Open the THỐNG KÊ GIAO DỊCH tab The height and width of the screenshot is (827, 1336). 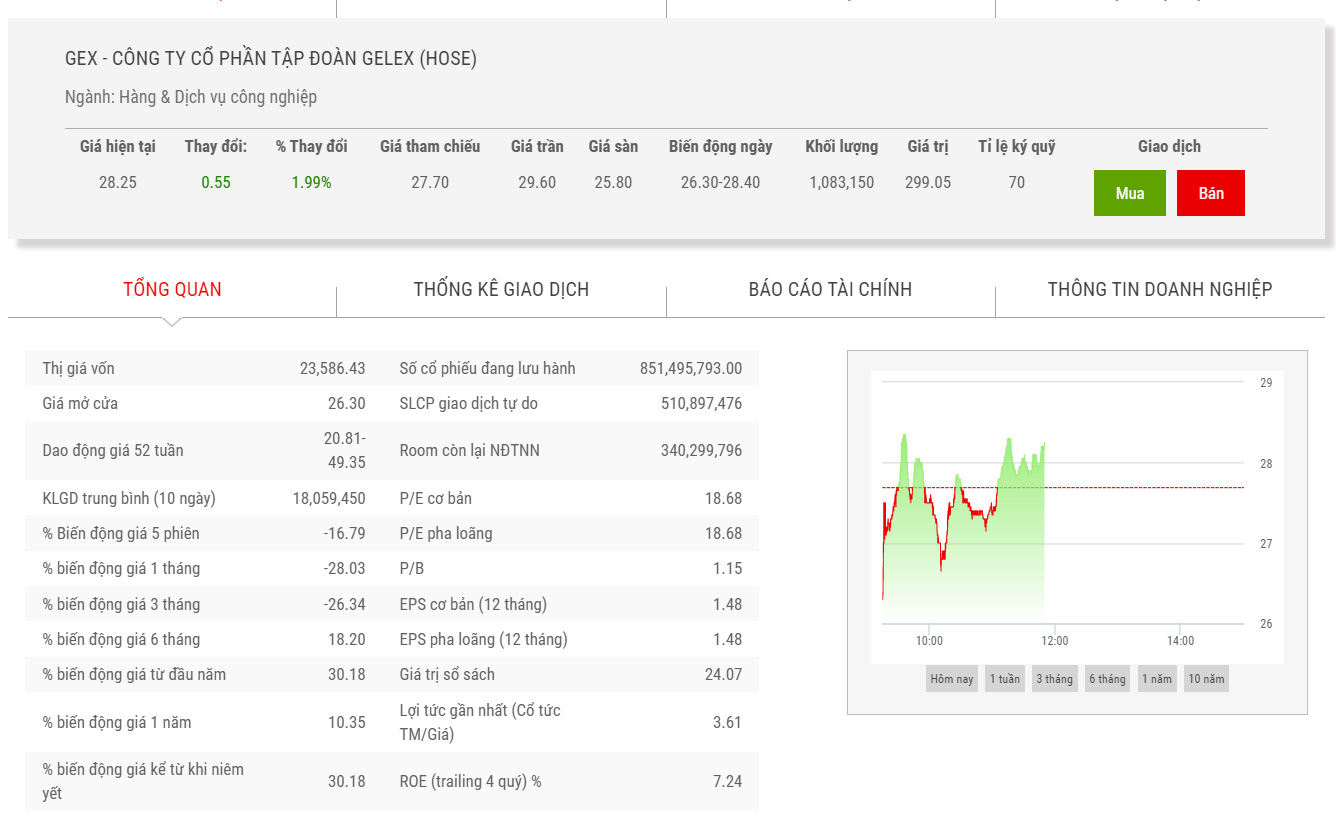tap(501, 289)
